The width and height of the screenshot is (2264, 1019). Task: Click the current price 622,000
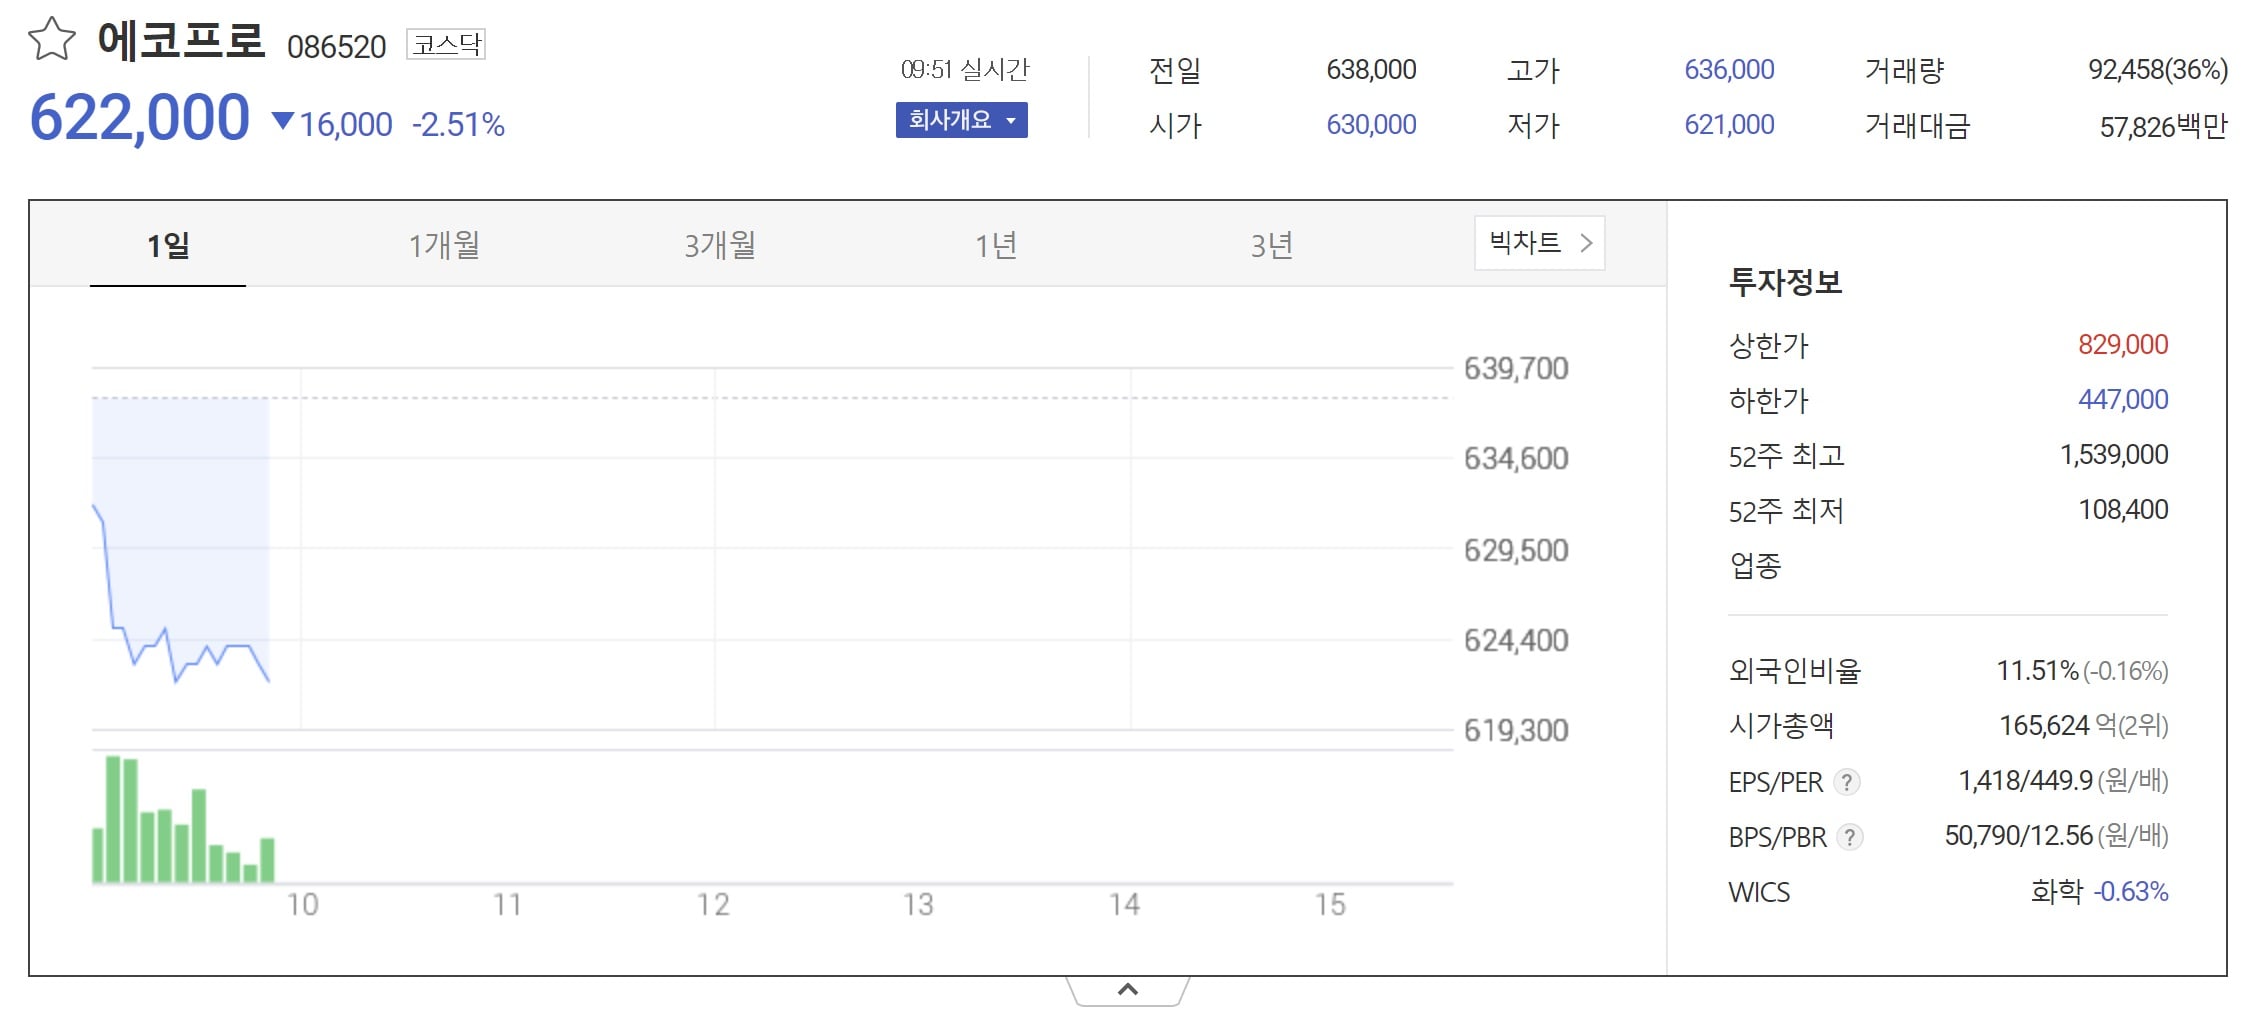click(140, 118)
